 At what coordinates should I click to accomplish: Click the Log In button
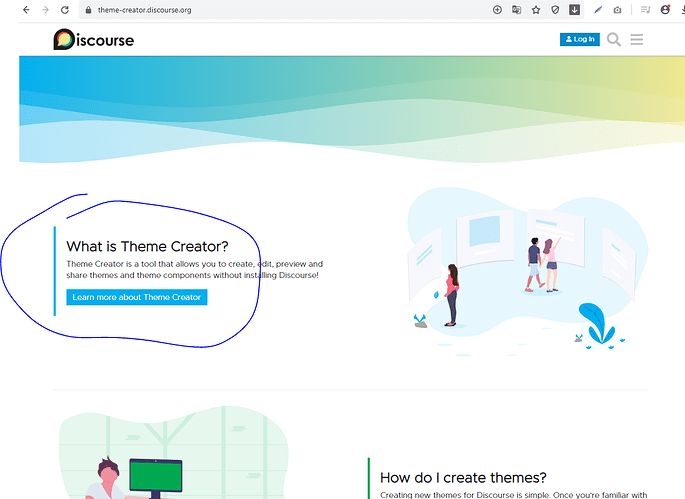pyautogui.click(x=580, y=39)
